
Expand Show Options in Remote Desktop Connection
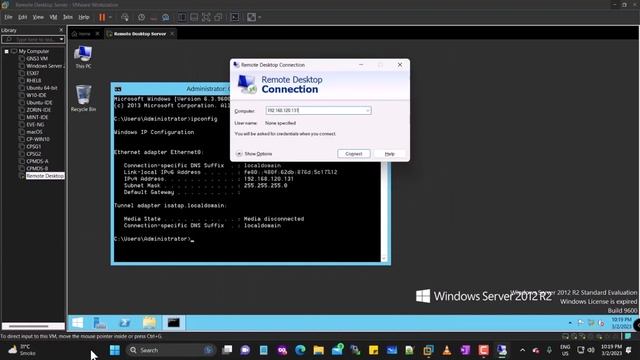(x=254, y=154)
